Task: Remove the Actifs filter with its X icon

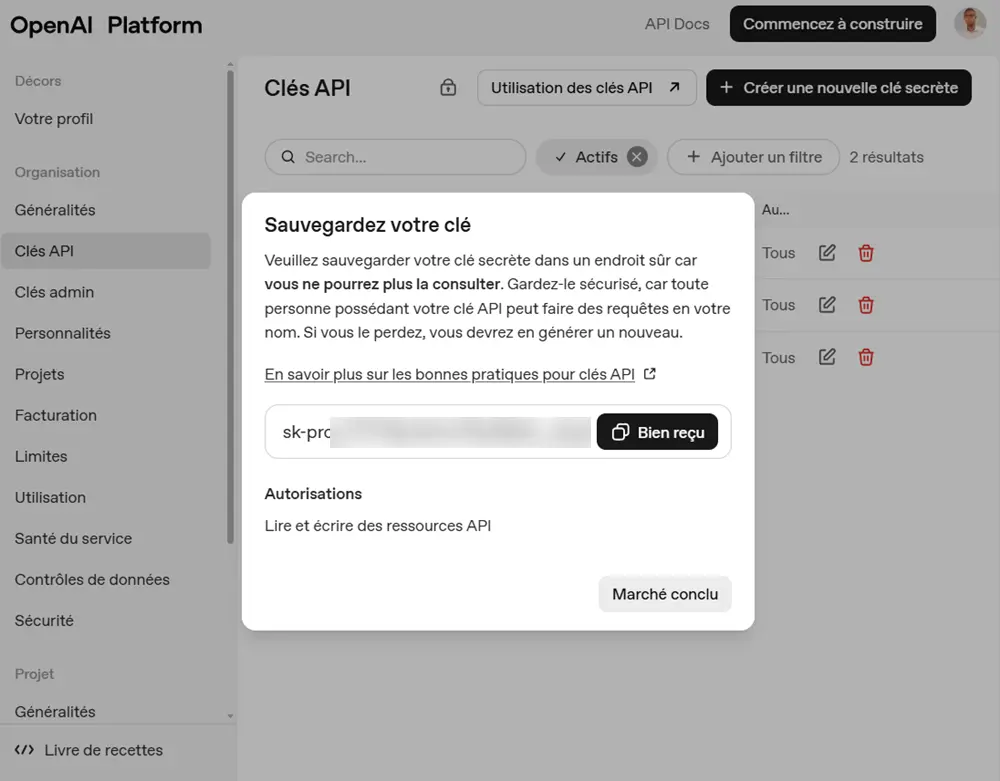Action: (636, 157)
